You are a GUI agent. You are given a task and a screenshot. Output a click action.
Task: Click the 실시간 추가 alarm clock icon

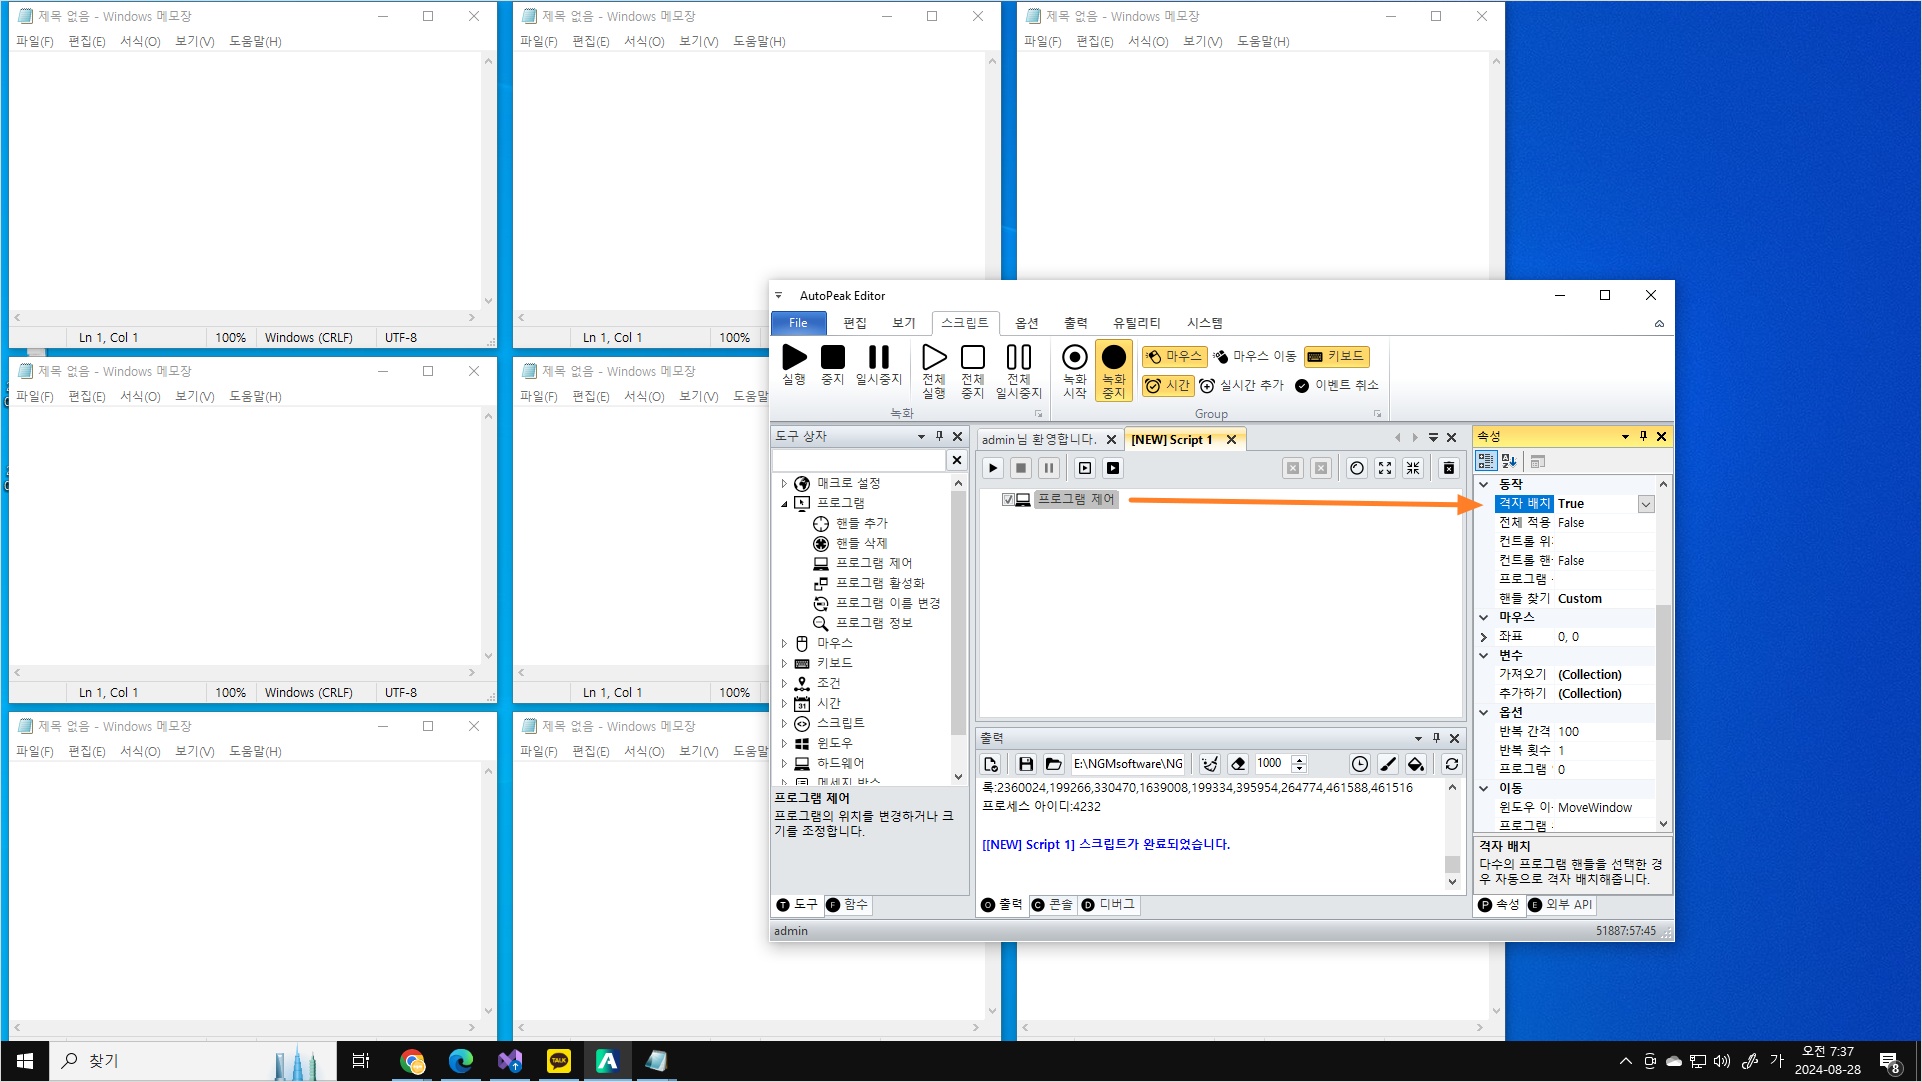[x=1207, y=386]
